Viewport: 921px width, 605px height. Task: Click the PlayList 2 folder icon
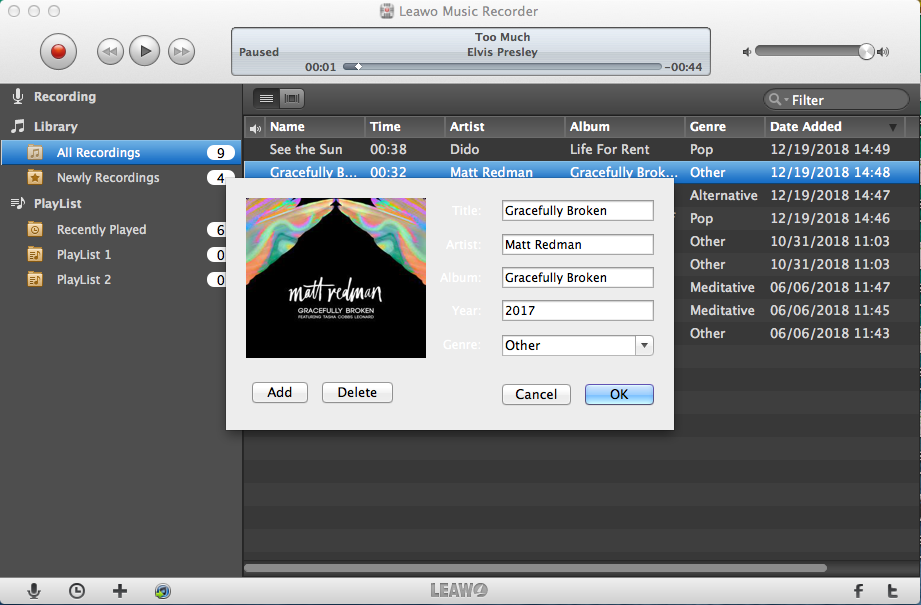click(x=35, y=280)
